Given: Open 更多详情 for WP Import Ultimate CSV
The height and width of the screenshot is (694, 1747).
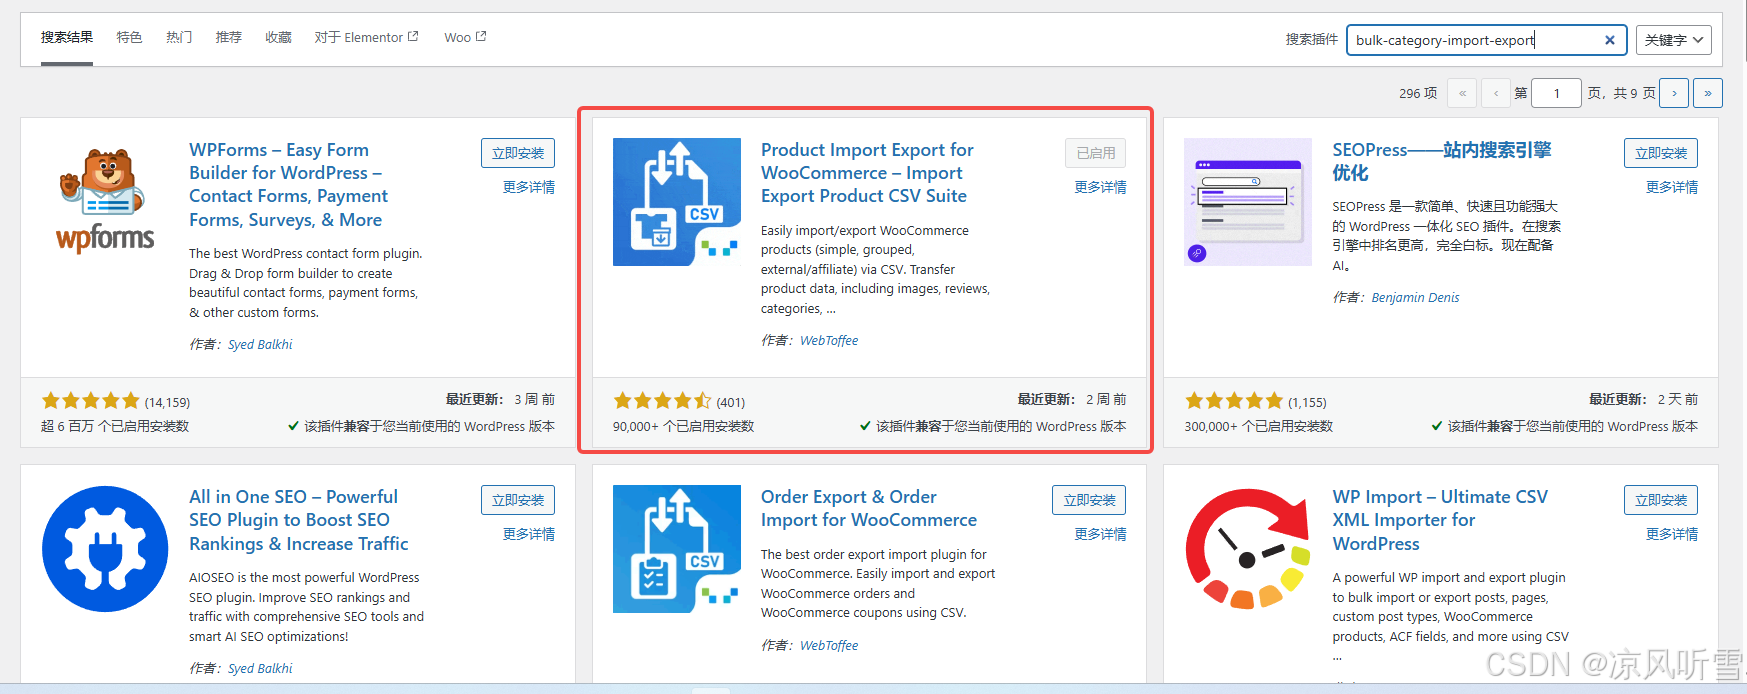Looking at the screenshot, I should coord(1672,534).
